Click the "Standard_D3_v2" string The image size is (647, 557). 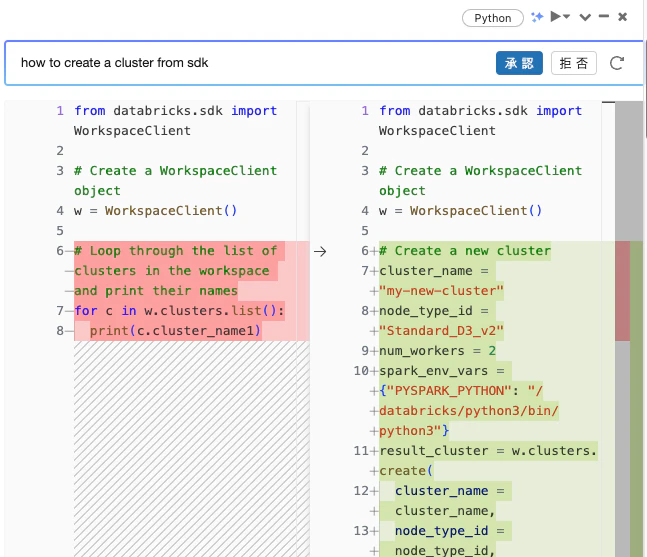[442, 331]
